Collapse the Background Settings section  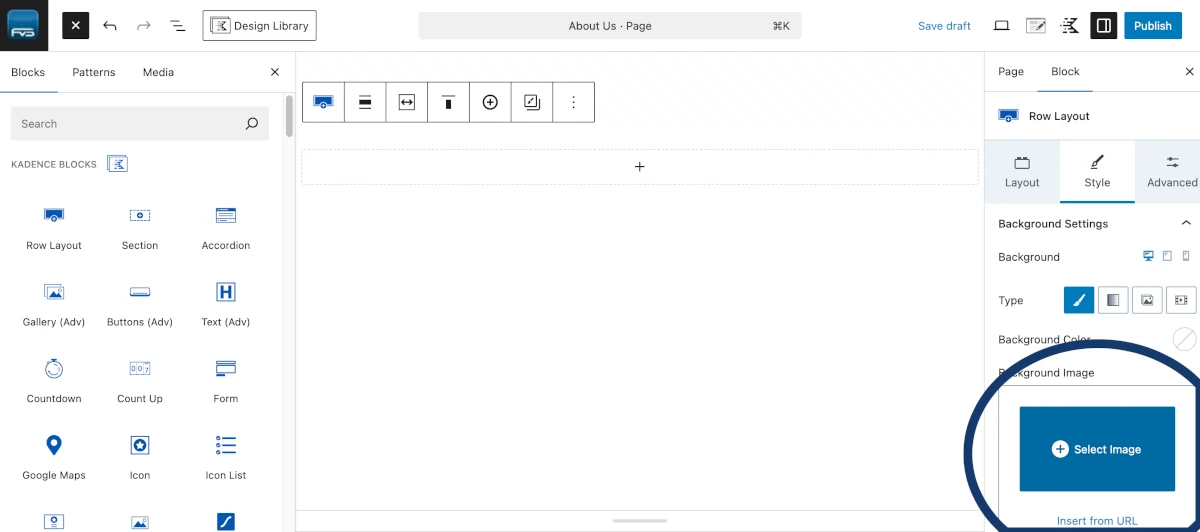coord(1186,223)
